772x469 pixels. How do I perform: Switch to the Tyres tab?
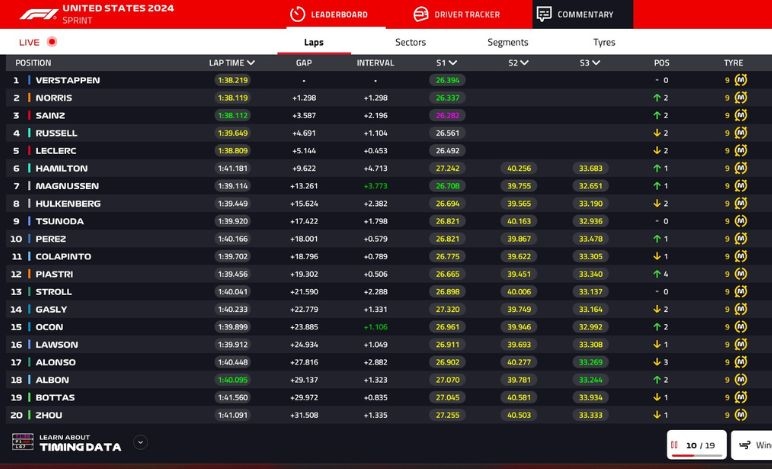[x=604, y=42]
